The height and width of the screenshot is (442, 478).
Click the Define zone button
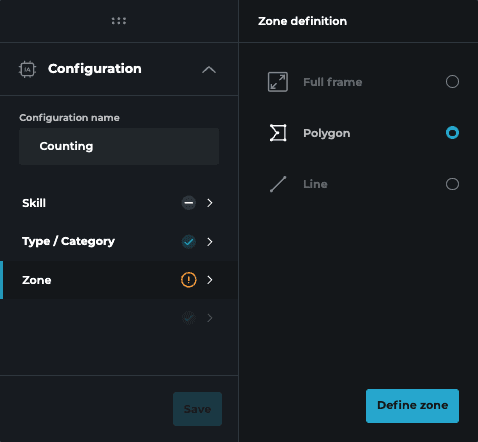point(412,406)
